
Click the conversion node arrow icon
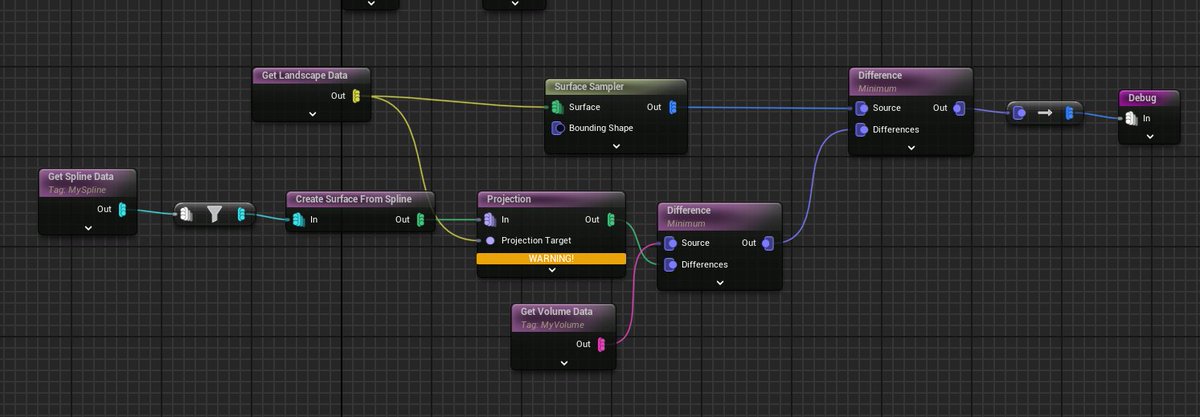tap(1045, 114)
